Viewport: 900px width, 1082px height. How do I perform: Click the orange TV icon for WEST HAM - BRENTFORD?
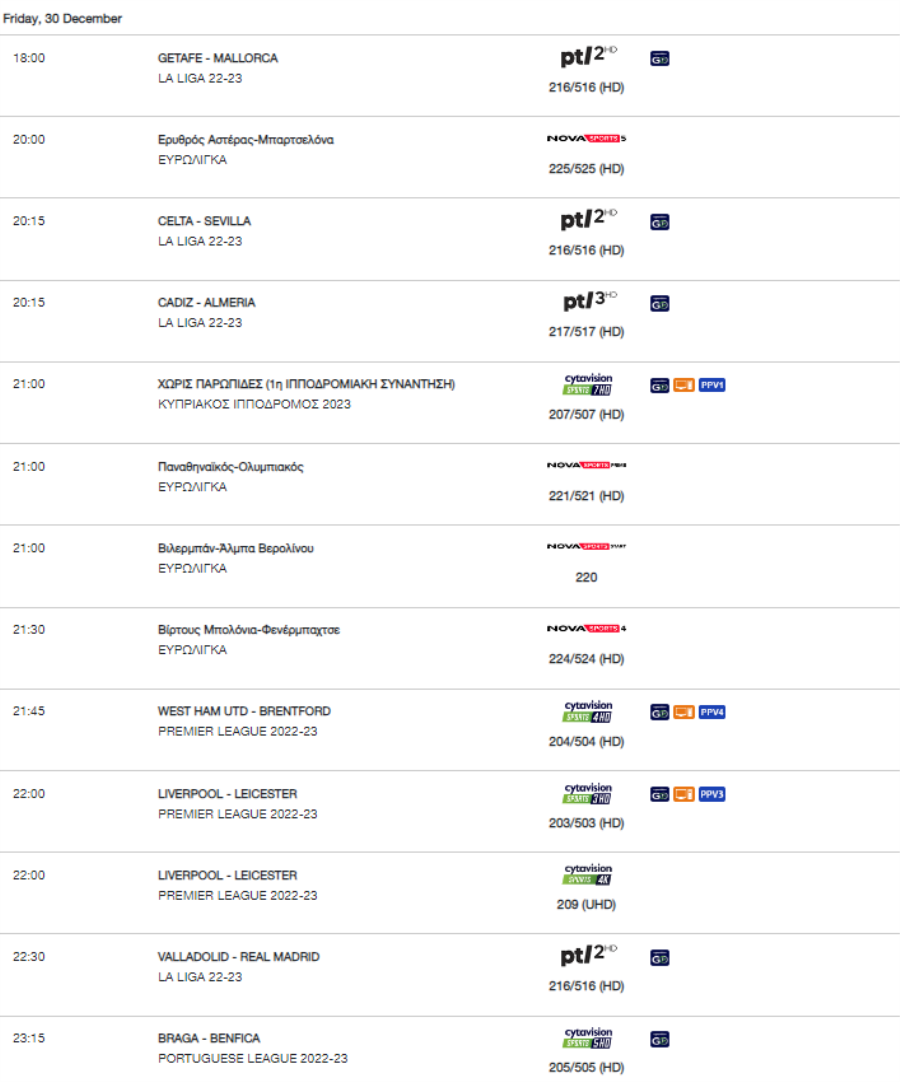683,712
